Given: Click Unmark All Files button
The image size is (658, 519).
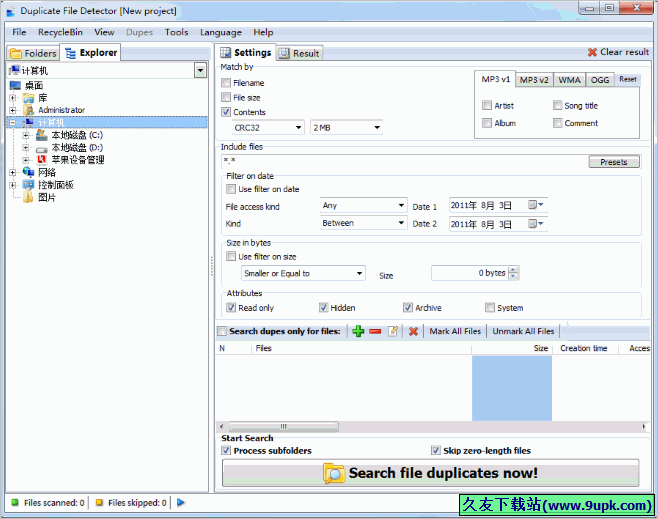Looking at the screenshot, I should 523,331.
